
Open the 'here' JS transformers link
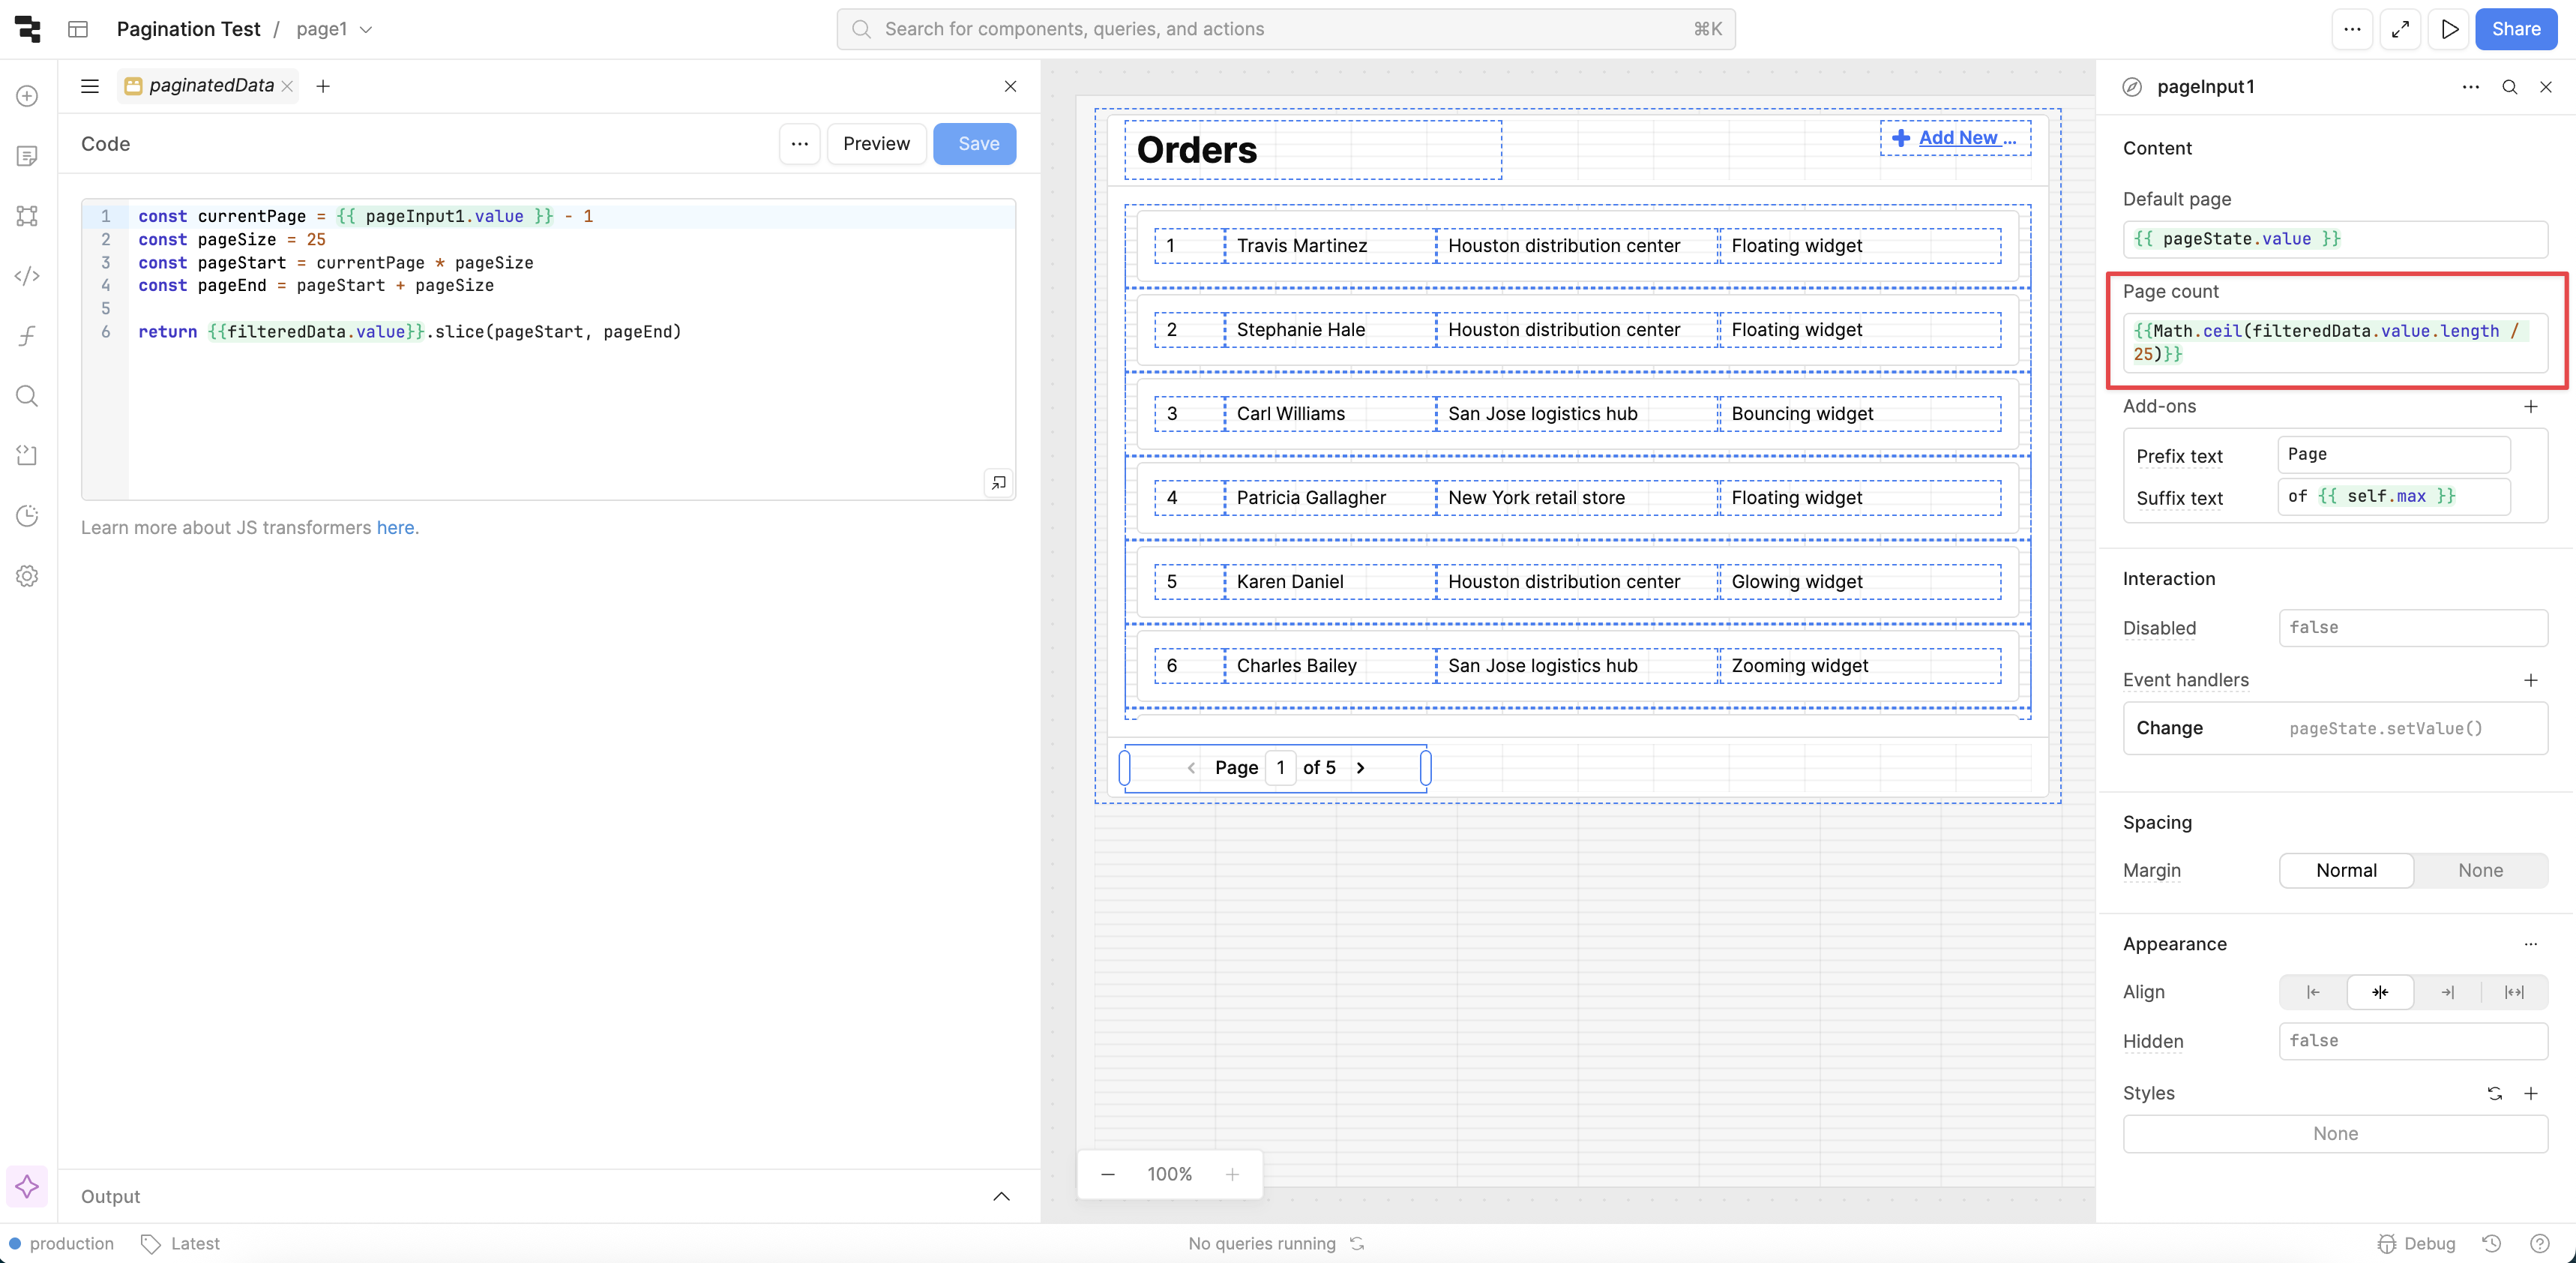point(395,527)
